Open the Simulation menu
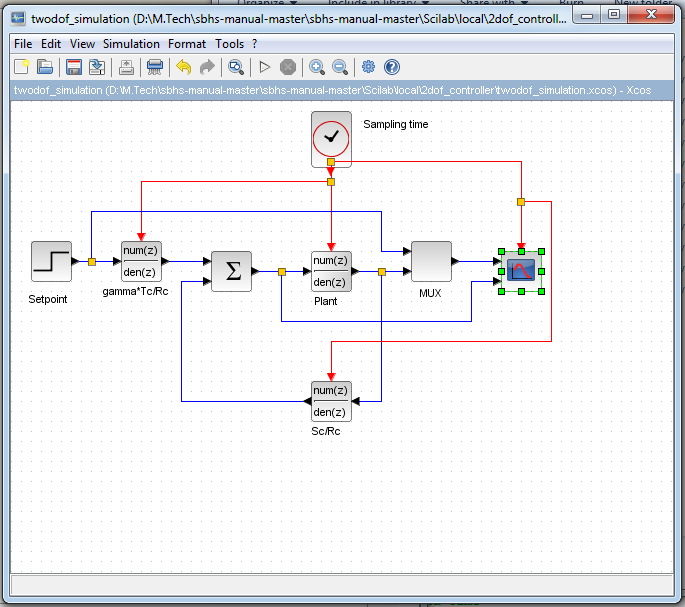This screenshot has height=607, width=685. point(131,44)
